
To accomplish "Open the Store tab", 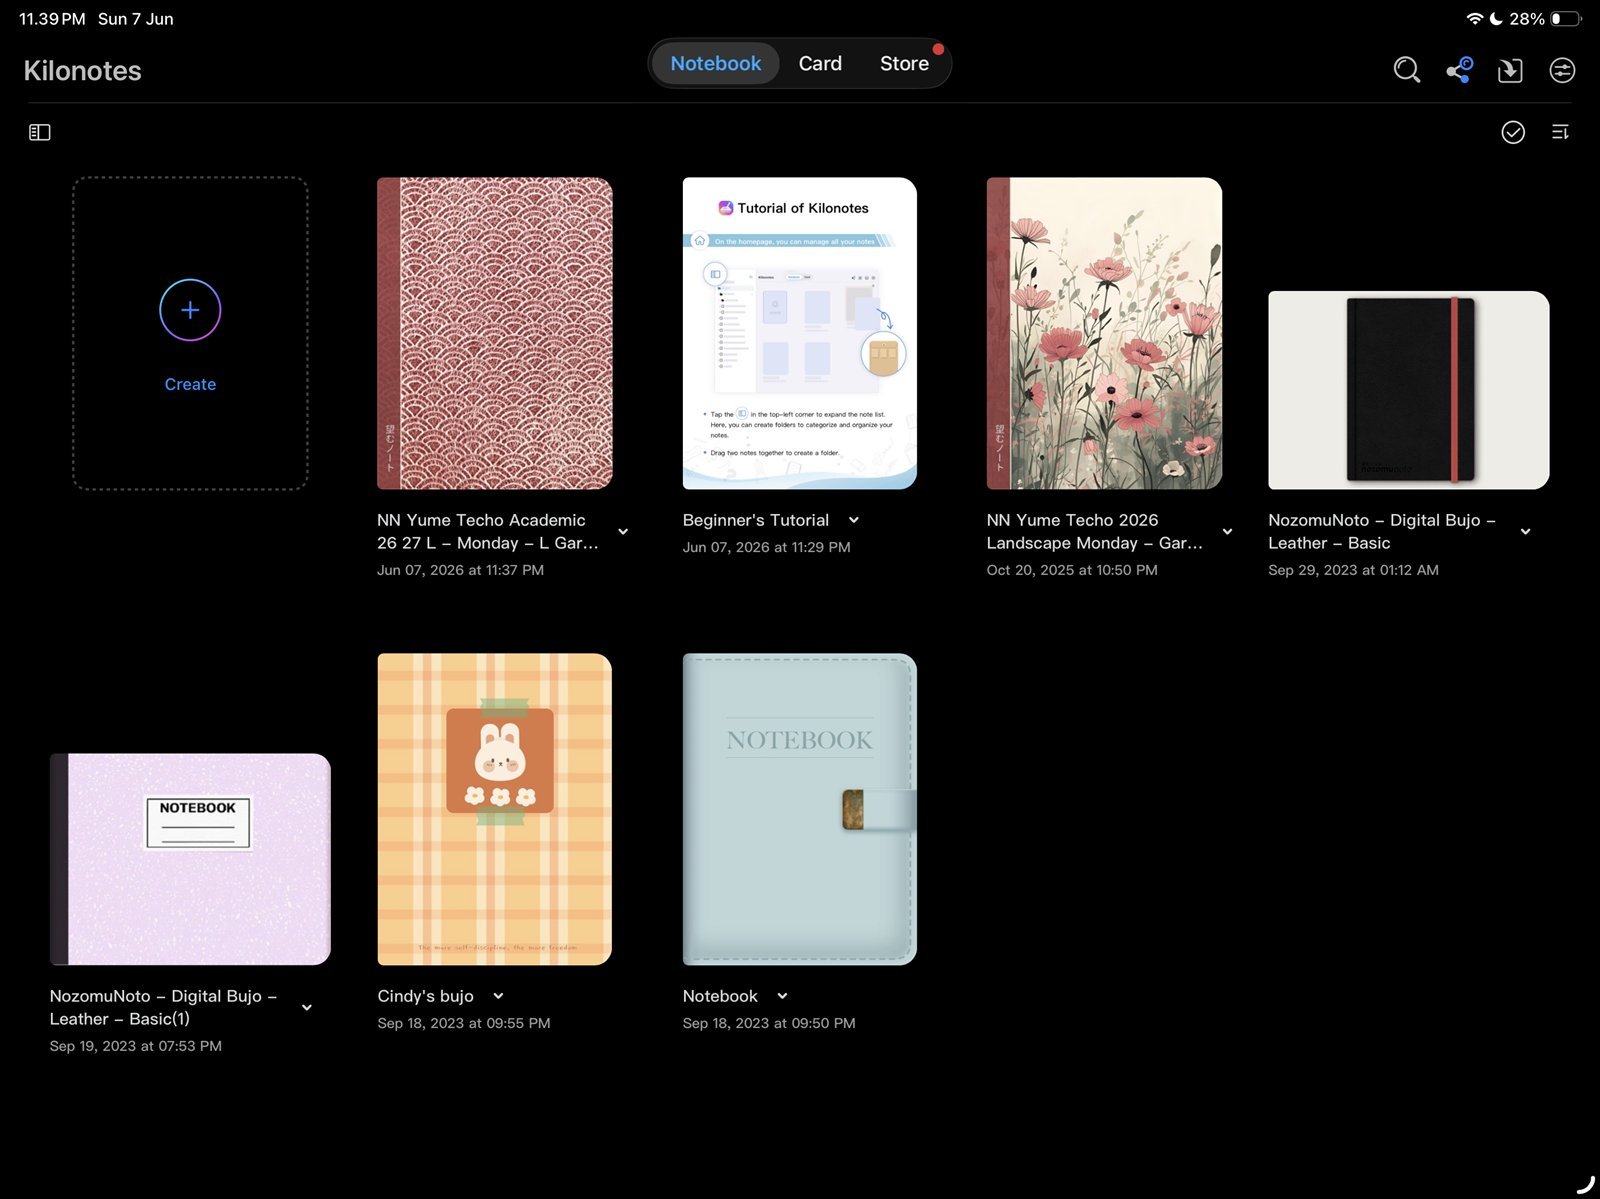I will click(904, 63).
